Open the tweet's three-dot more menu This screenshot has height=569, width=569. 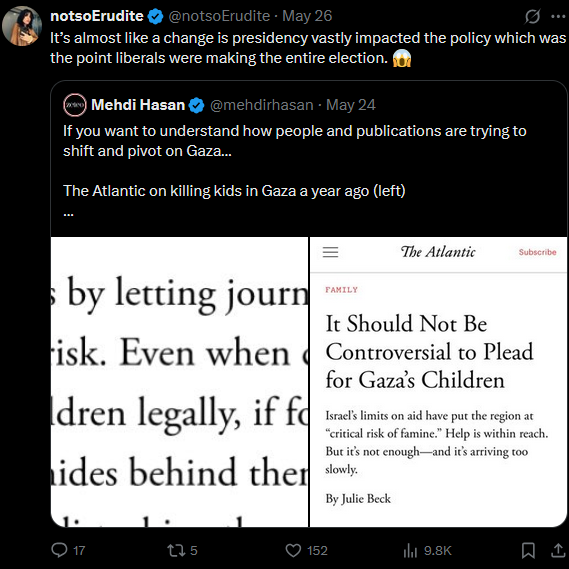[x=558, y=16]
